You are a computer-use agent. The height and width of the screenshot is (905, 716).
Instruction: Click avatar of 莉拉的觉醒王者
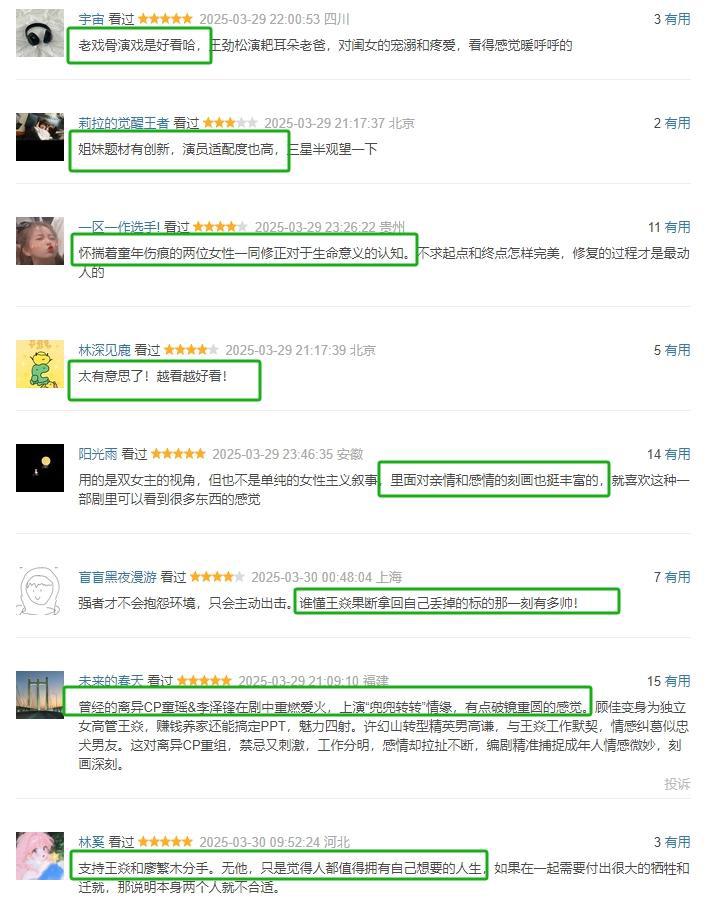coord(40,137)
